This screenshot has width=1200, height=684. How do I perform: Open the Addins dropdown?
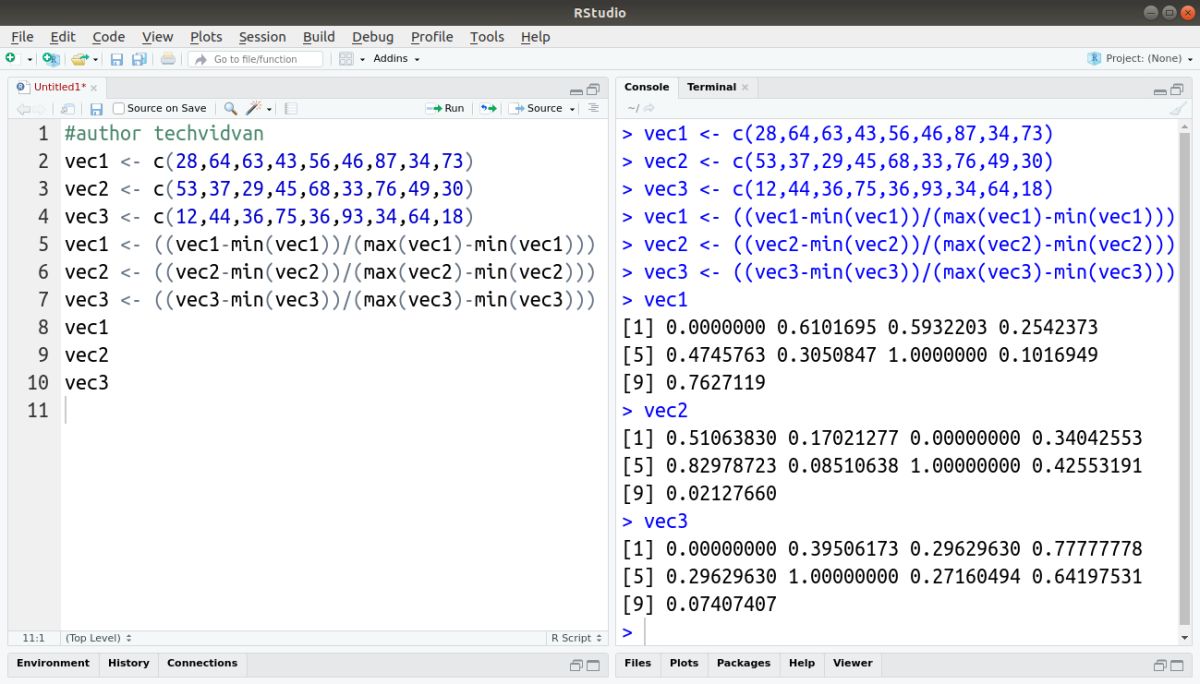click(390, 58)
